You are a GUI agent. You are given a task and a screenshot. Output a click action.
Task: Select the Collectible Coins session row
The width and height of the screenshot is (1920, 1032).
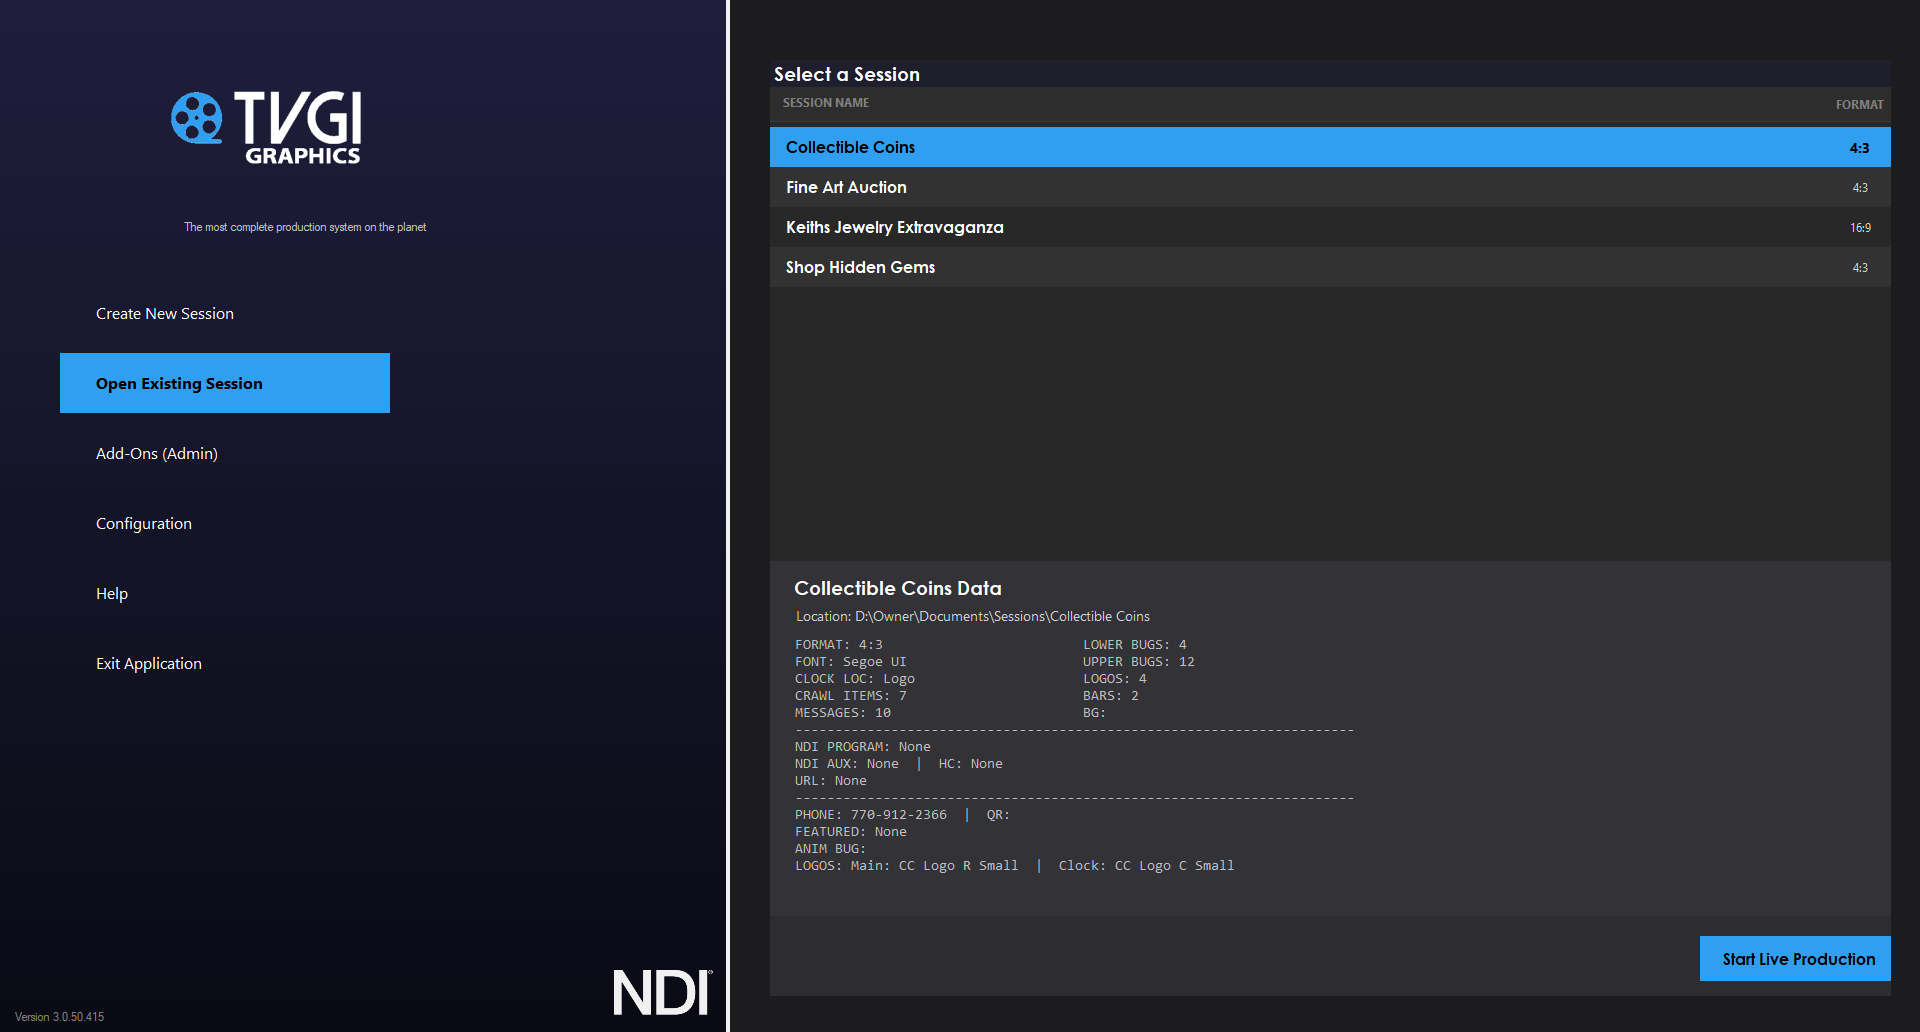coord(1330,147)
